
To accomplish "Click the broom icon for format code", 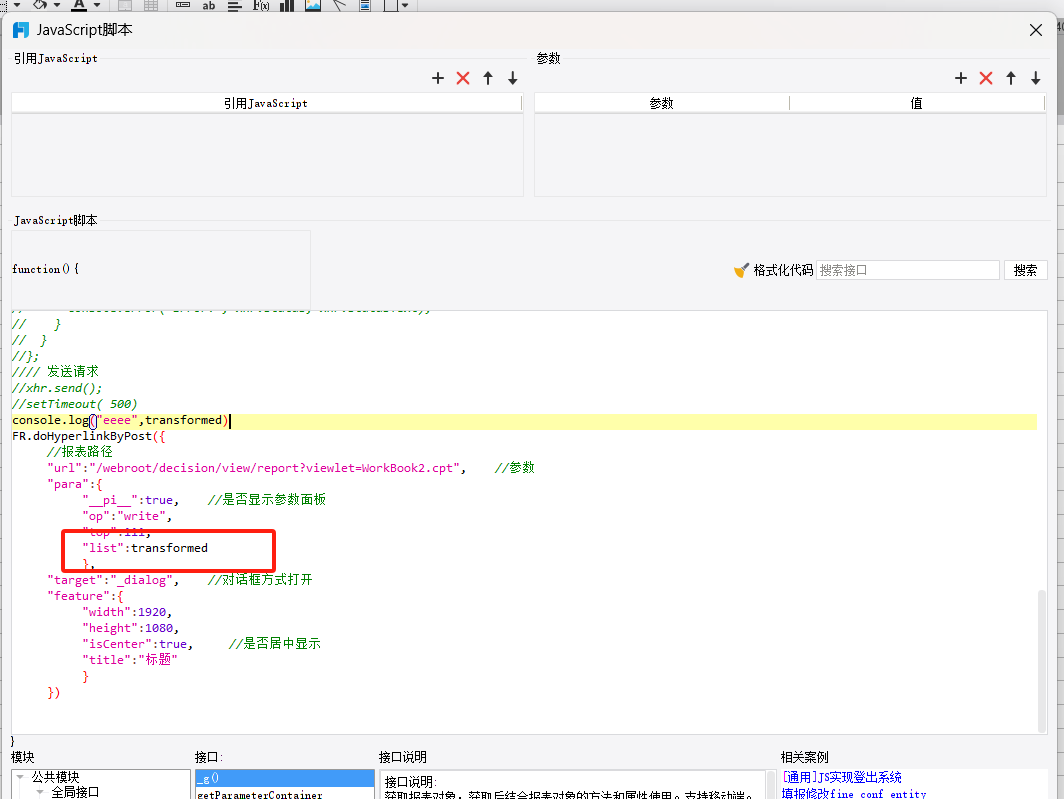I will 741,270.
